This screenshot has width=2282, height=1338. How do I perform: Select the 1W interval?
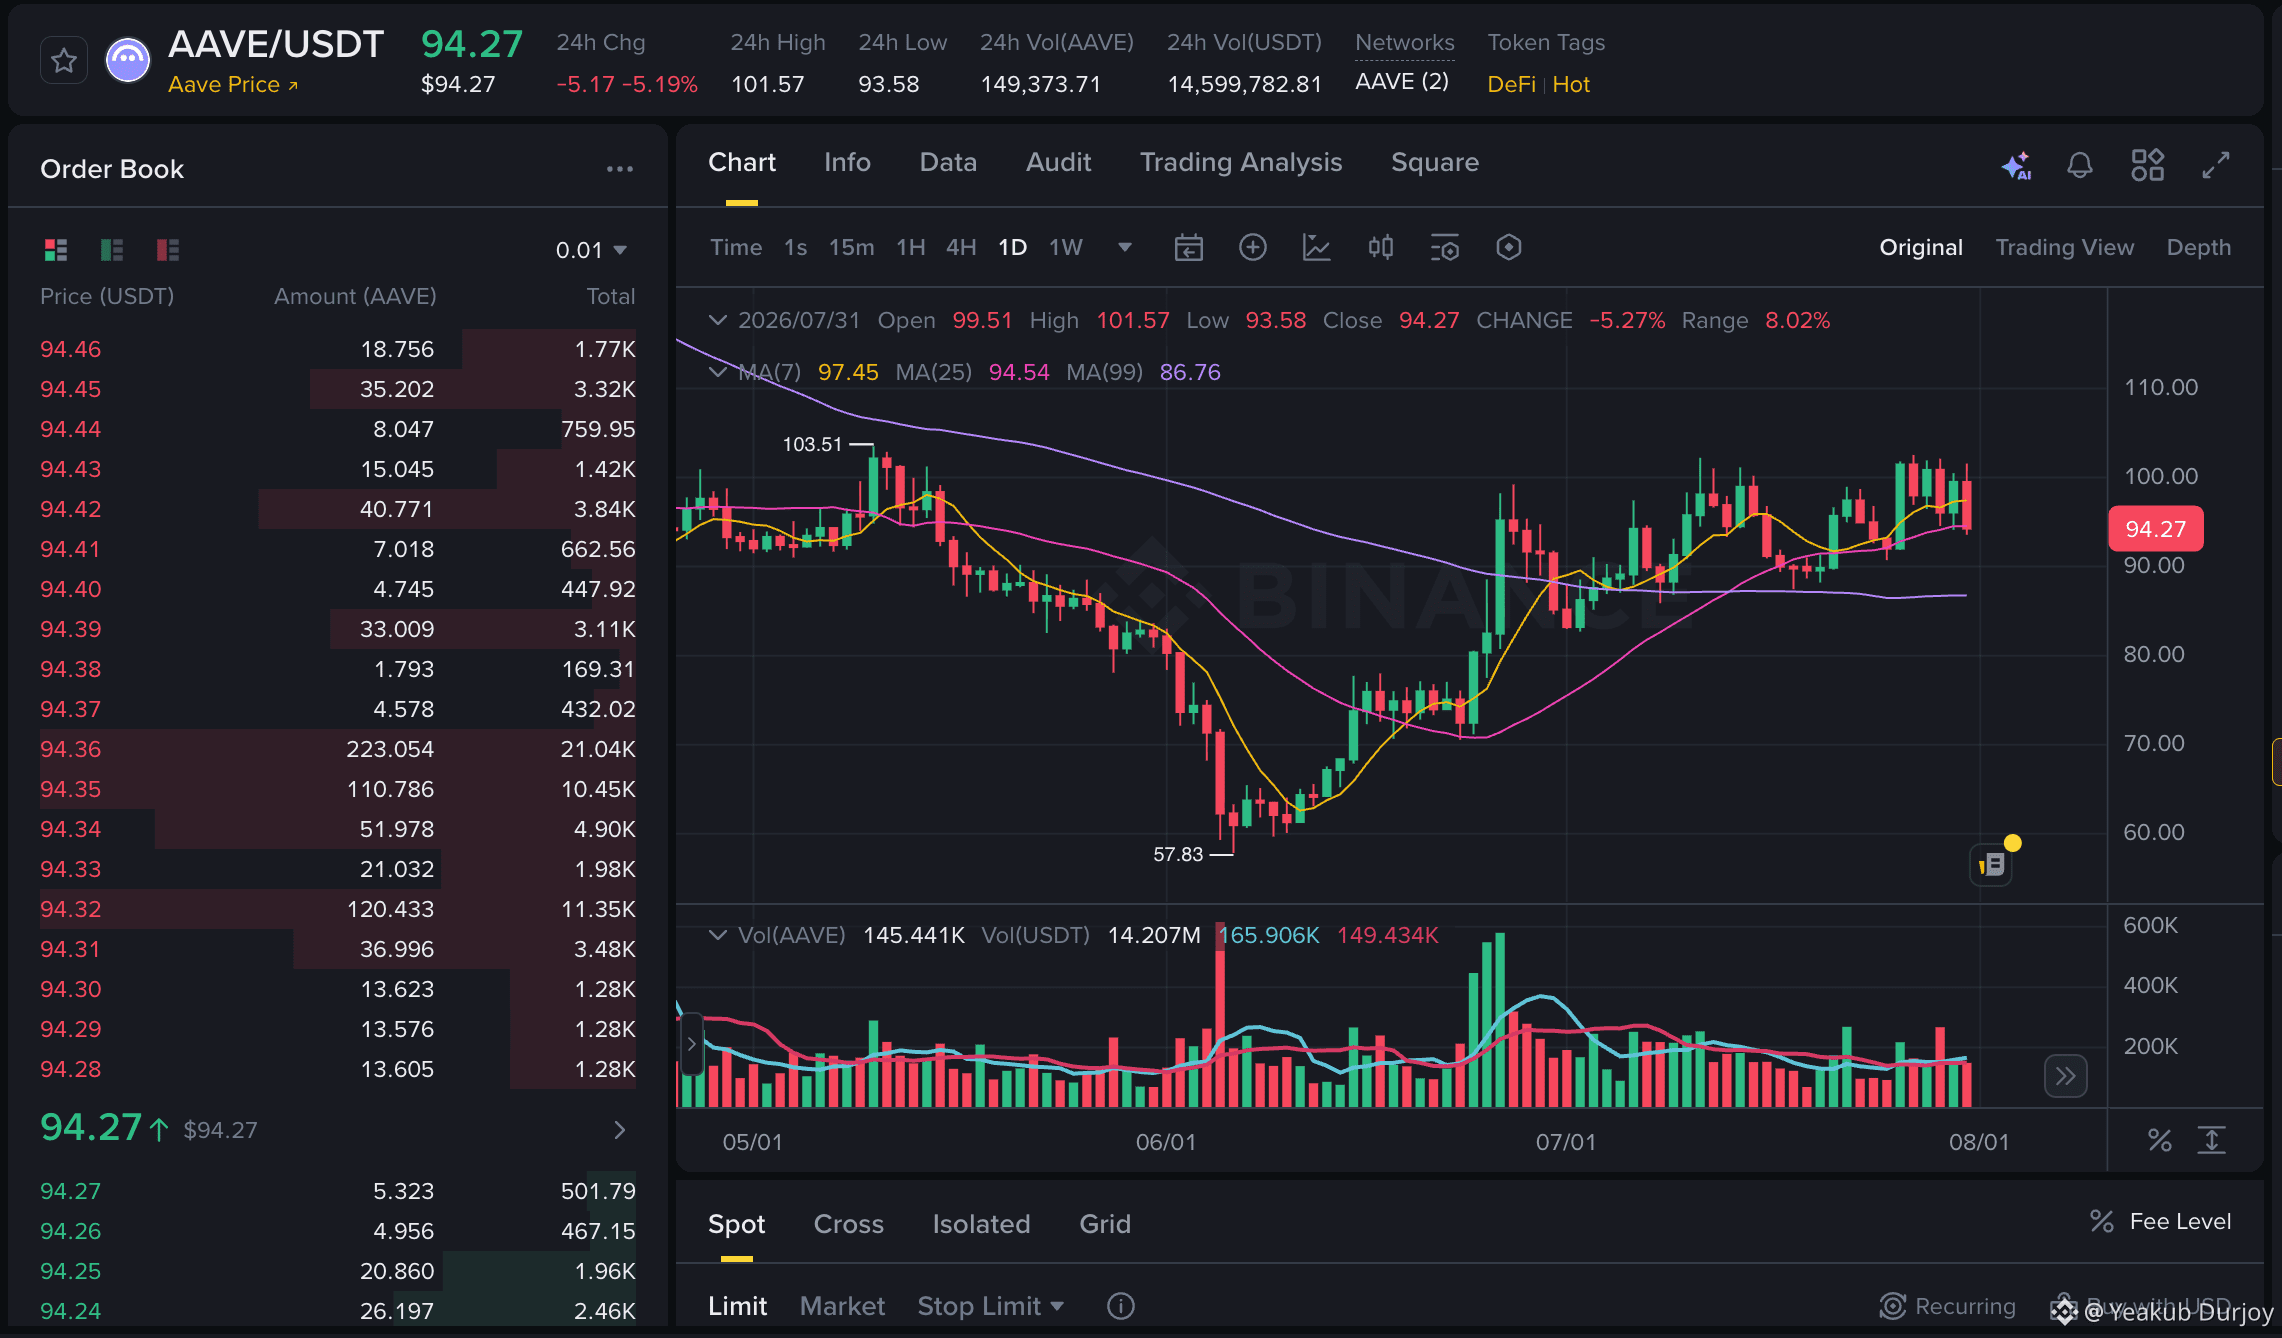1066,247
